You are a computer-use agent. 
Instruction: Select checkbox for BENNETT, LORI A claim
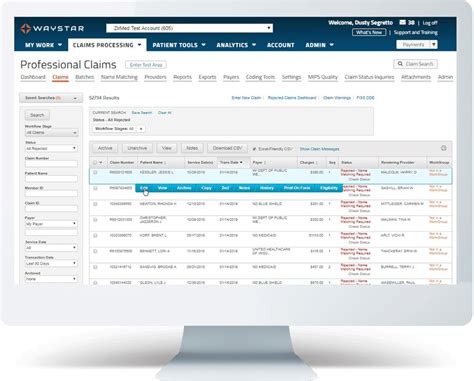(x=95, y=251)
